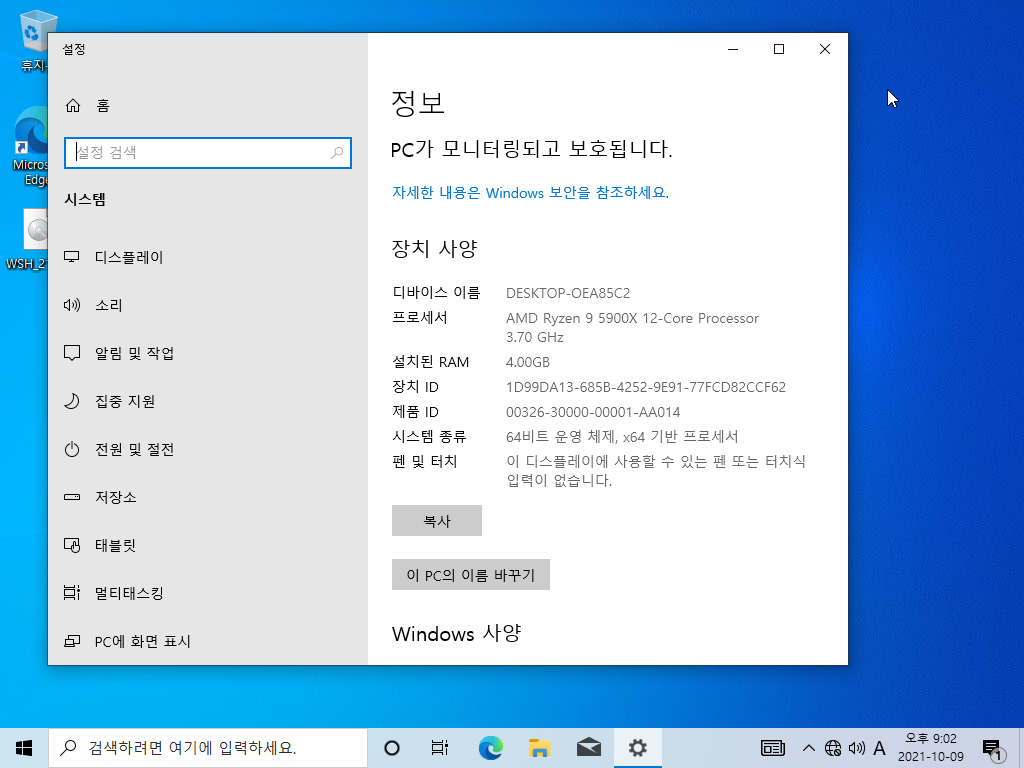Minimize the Settings window
Viewport: 1024px width, 768px height.
point(733,49)
